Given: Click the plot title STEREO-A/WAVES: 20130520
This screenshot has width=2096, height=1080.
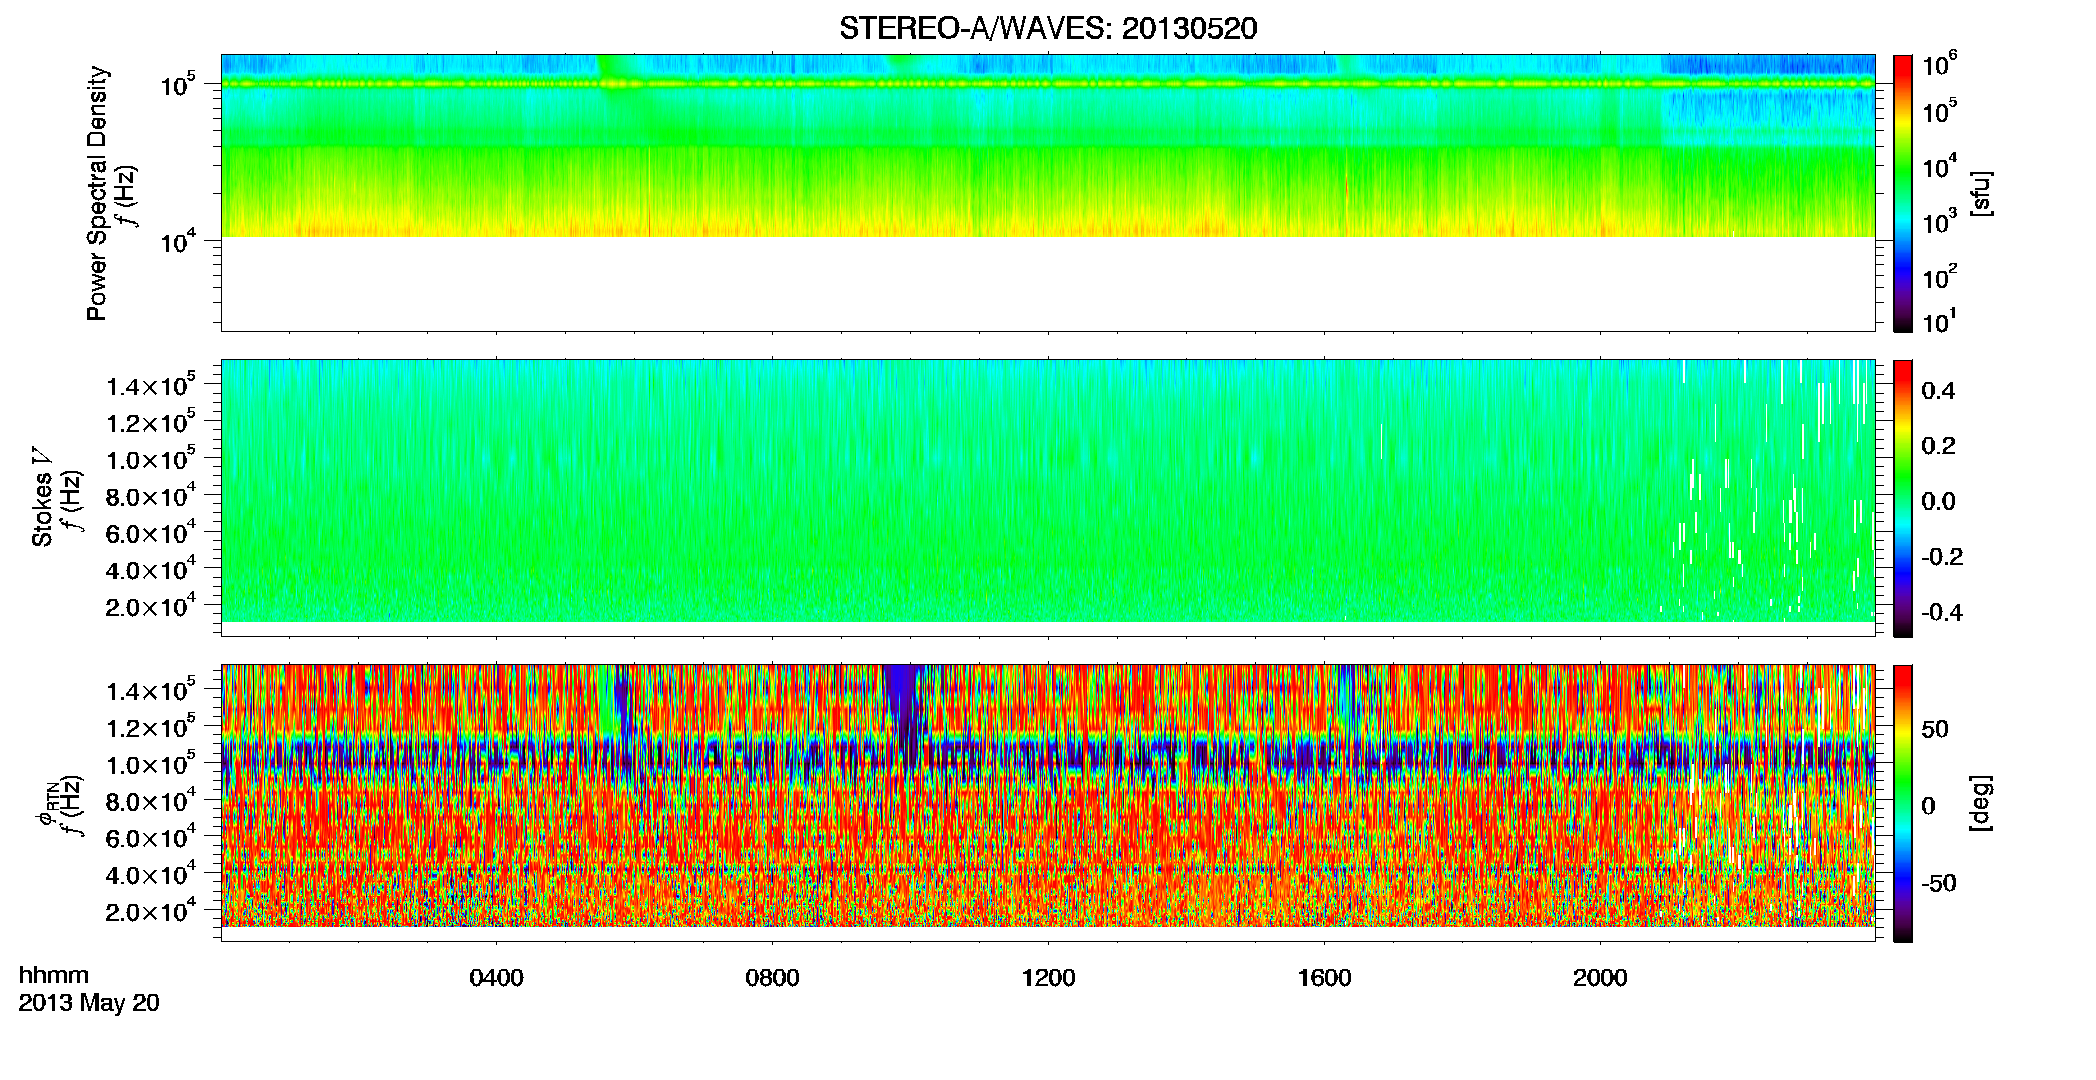Looking at the screenshot, I should pos(1048,29).
